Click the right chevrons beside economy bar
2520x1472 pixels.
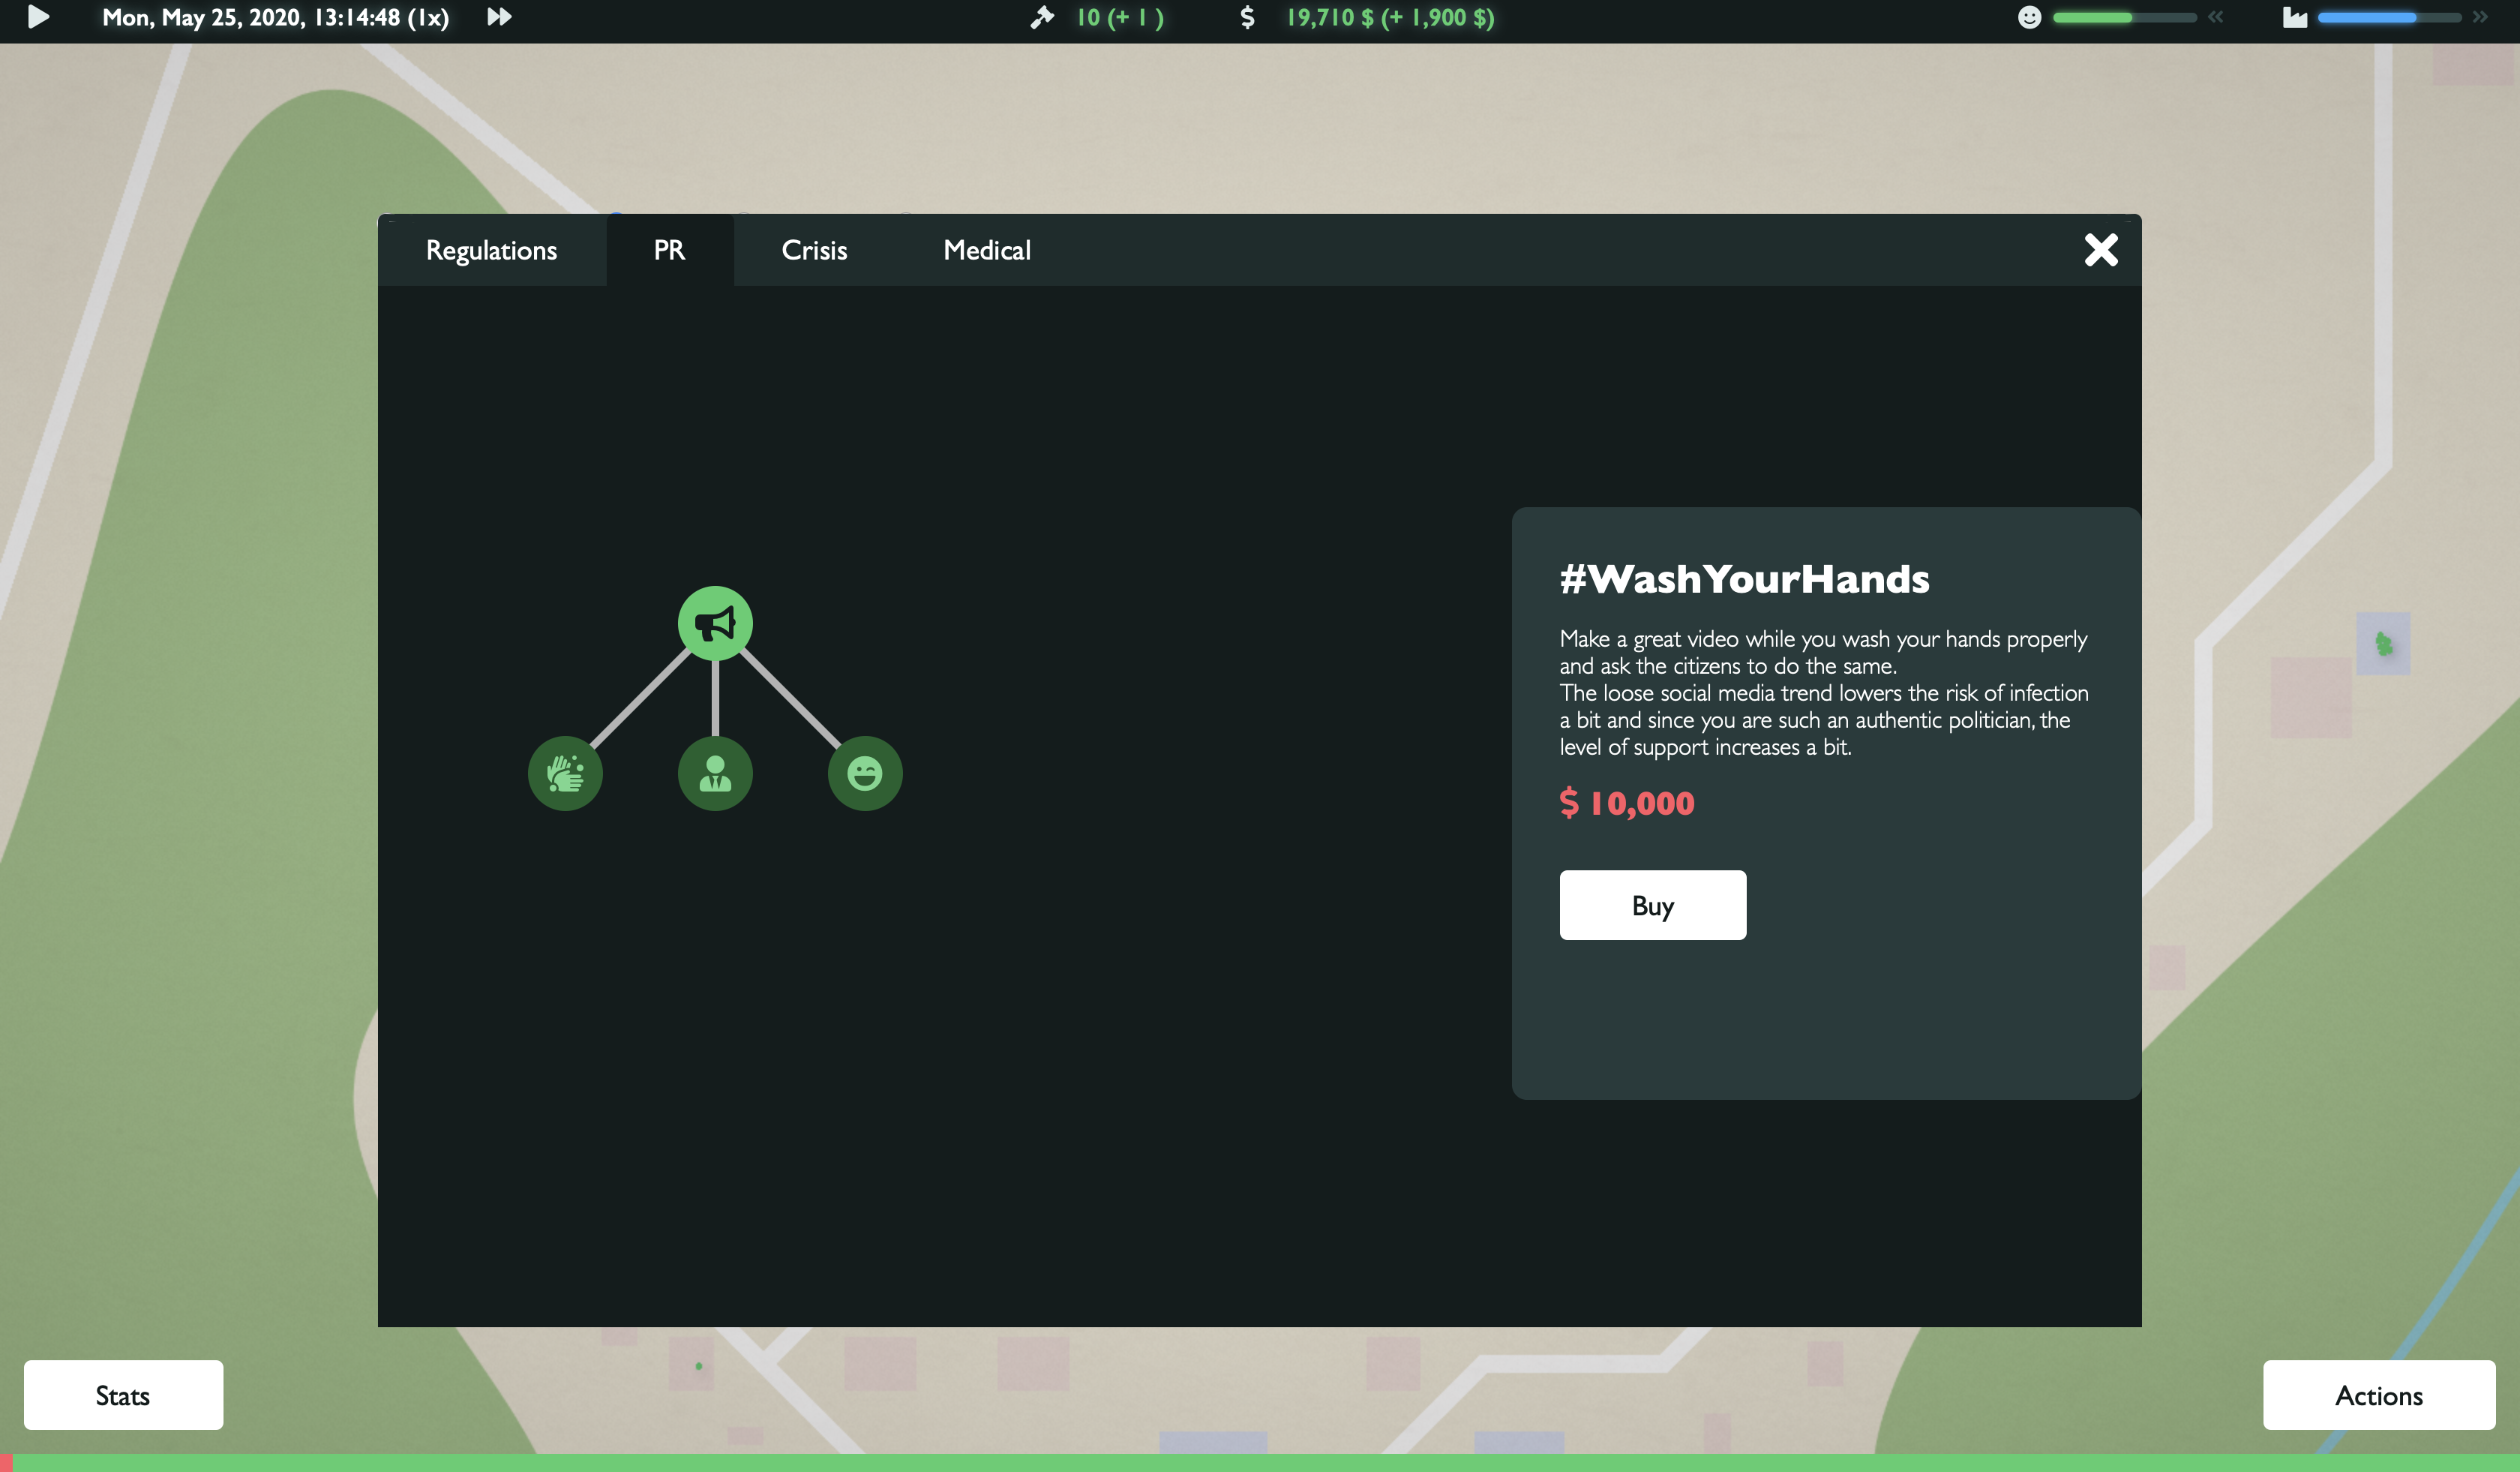pyautogui.click(x=2480, y=17)
